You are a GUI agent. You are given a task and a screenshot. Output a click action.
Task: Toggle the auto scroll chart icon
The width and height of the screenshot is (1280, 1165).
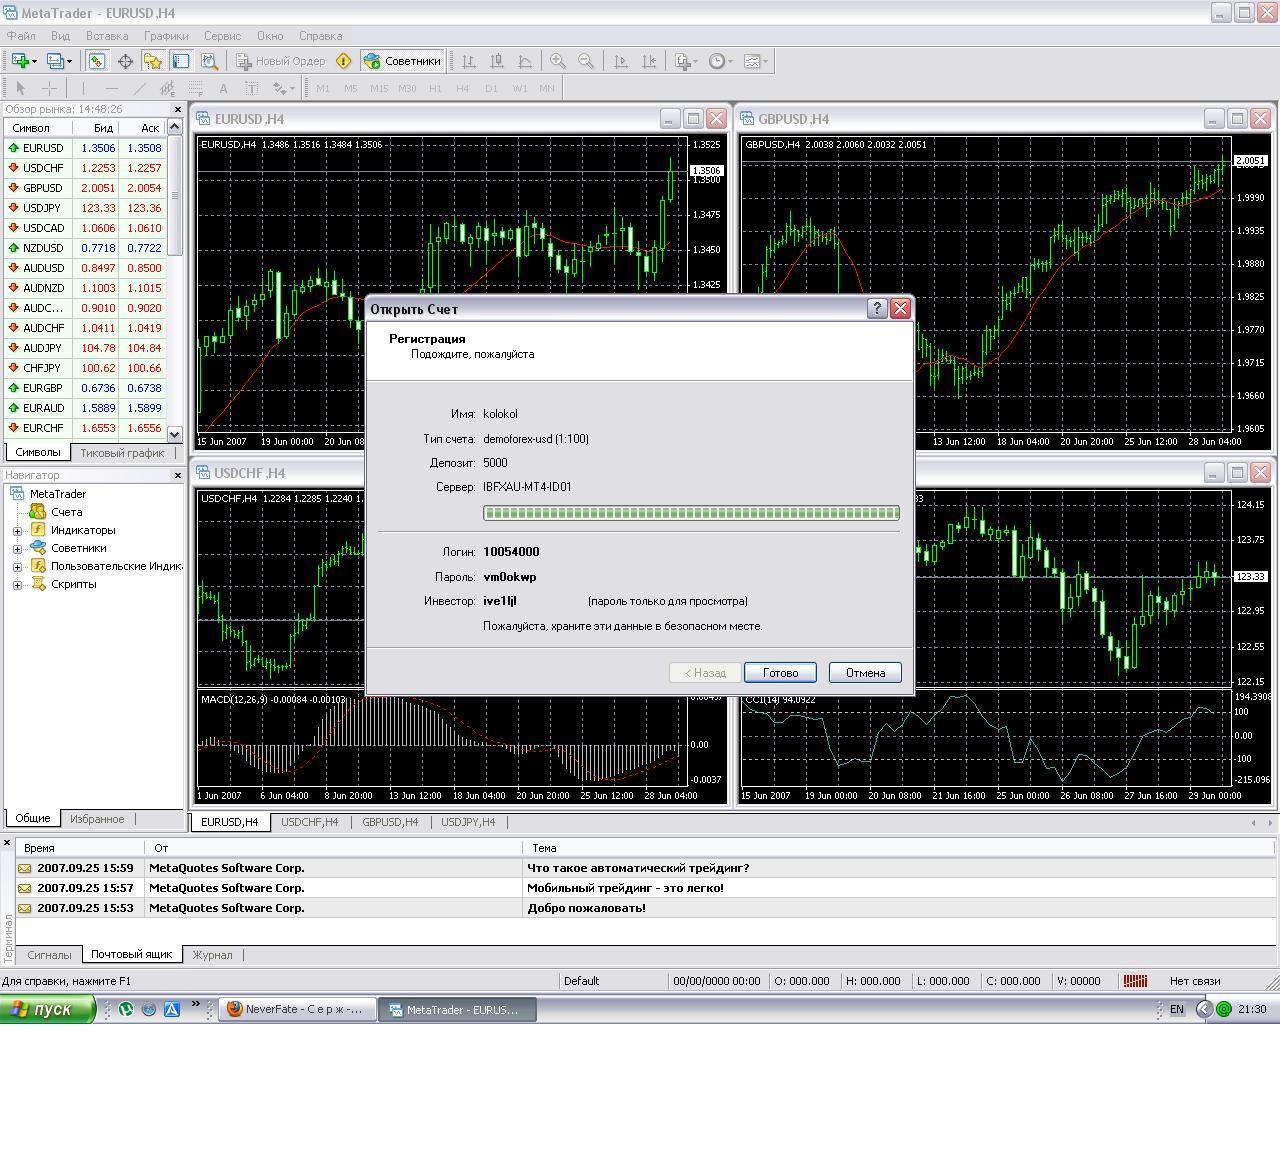(x=620, y=61)
